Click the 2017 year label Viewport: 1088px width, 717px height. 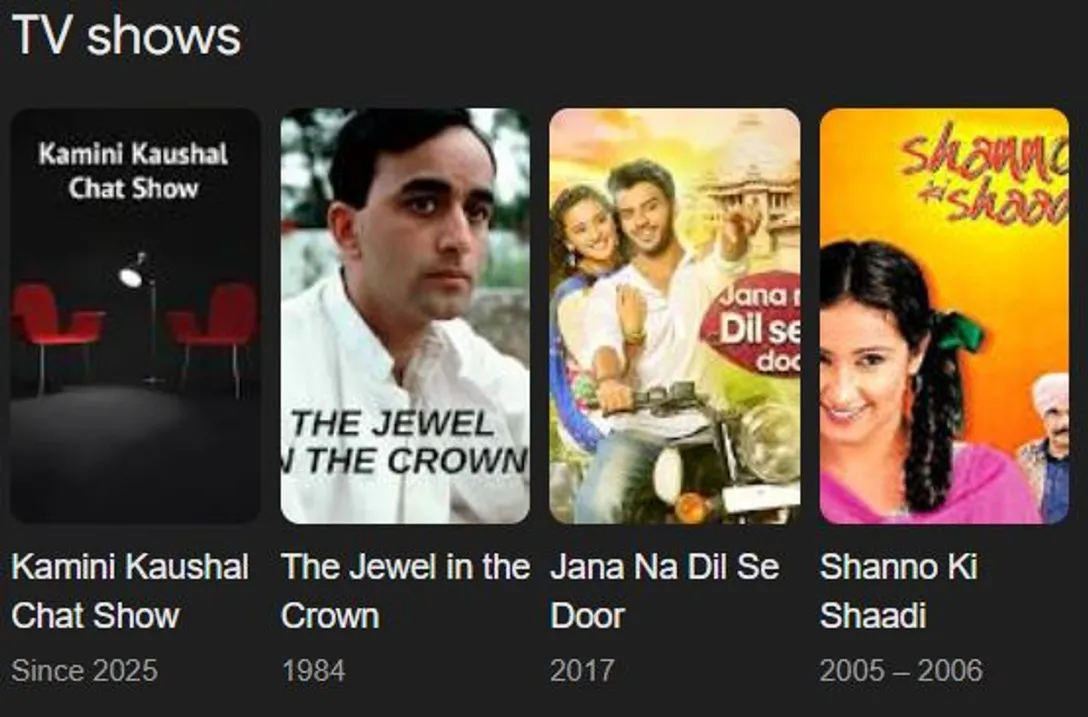581,670
